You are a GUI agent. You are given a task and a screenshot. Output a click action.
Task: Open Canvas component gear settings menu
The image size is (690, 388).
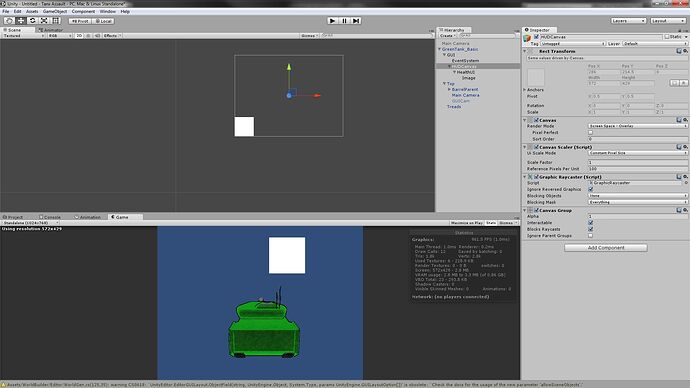click(685, 120)
